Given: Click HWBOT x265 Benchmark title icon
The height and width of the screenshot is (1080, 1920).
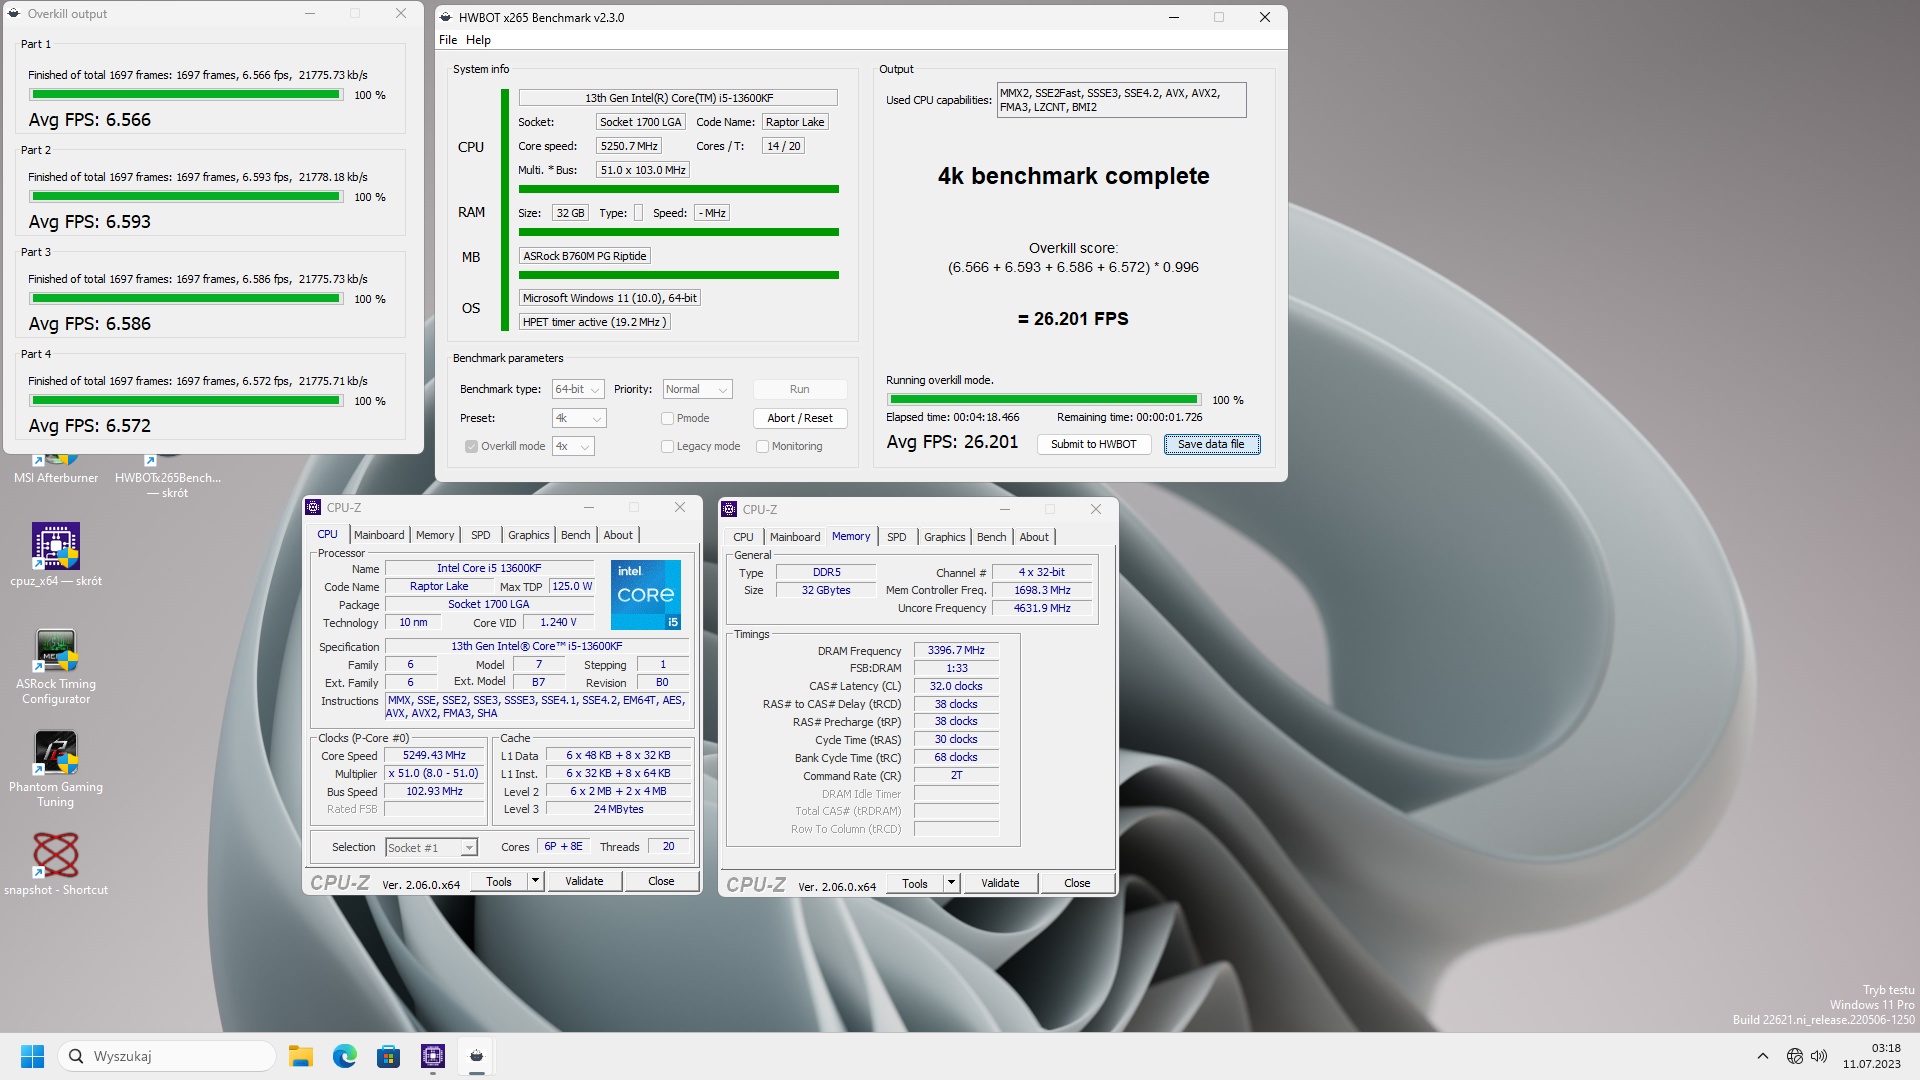Looking at the screenshot, I should tap(446, 17).
